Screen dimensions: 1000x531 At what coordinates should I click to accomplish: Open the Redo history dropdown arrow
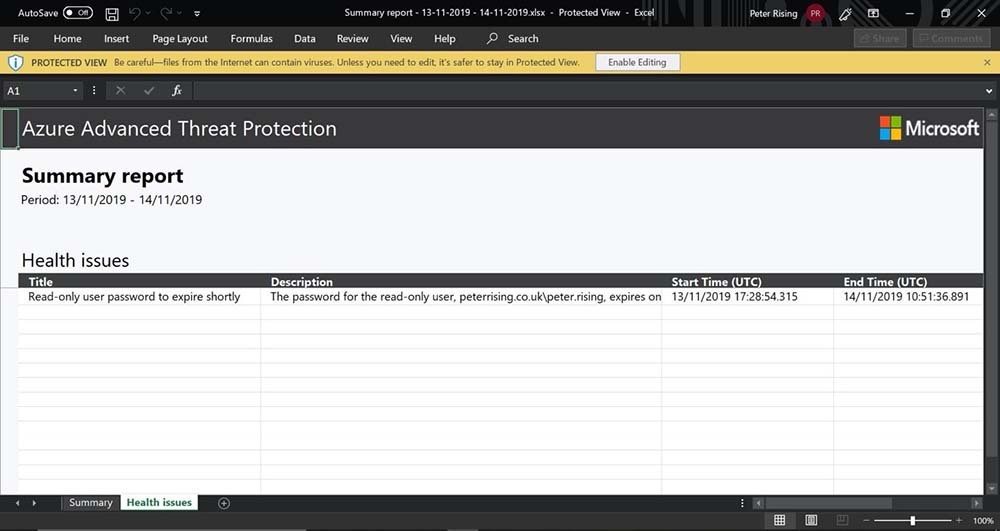coord(180,13)
